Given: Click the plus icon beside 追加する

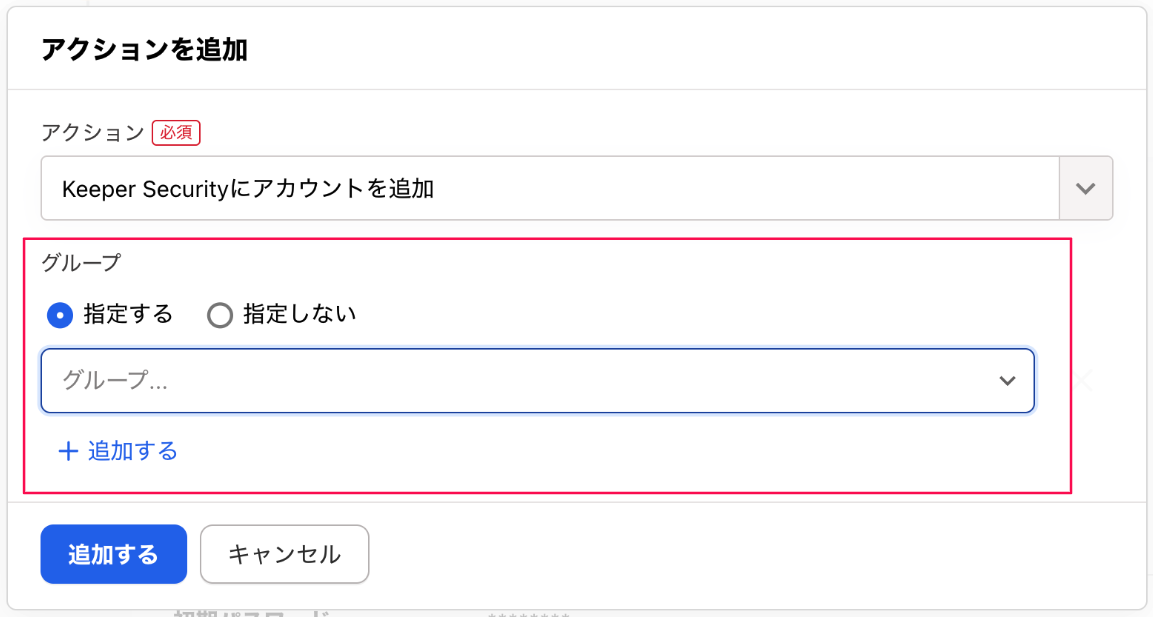Looking at the screenshot, I should pos(68,452).
